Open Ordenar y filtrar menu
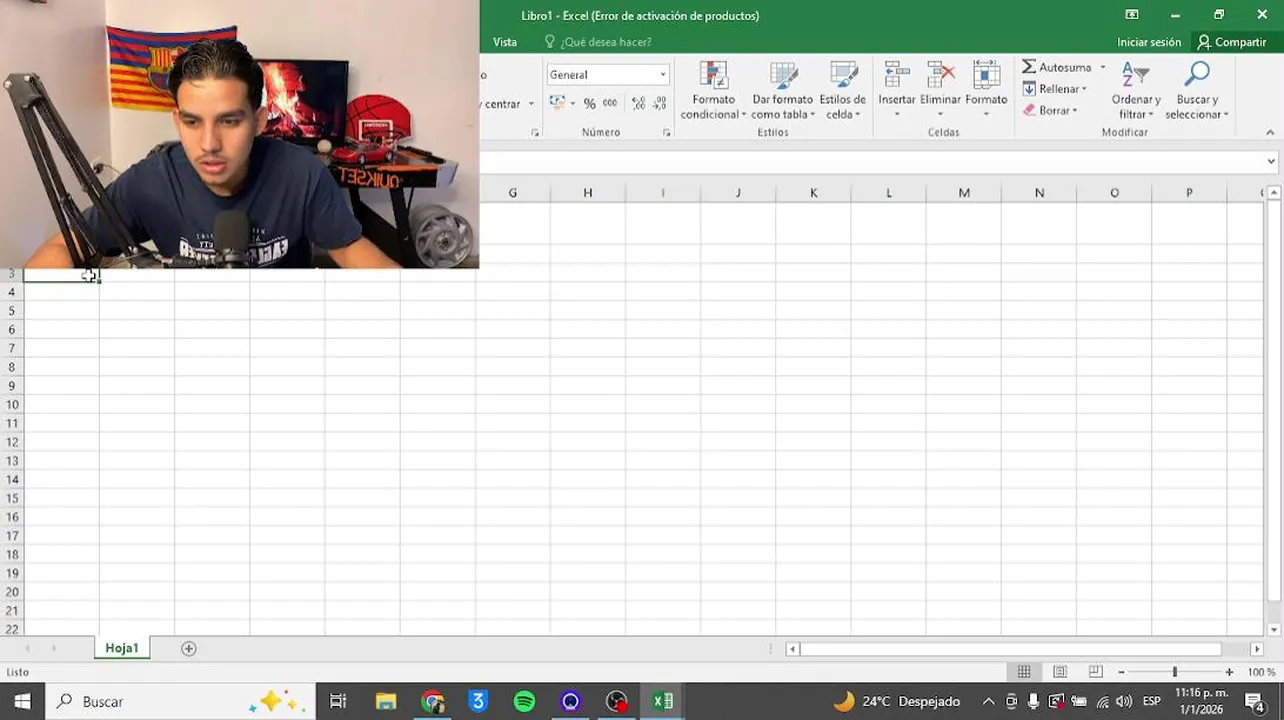 (1136, 90)
